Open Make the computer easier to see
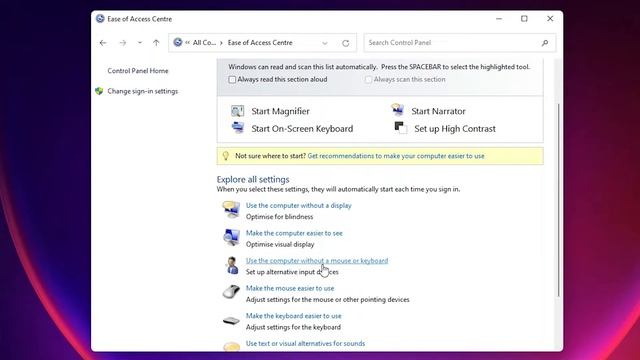 click(x=294, y=233)
